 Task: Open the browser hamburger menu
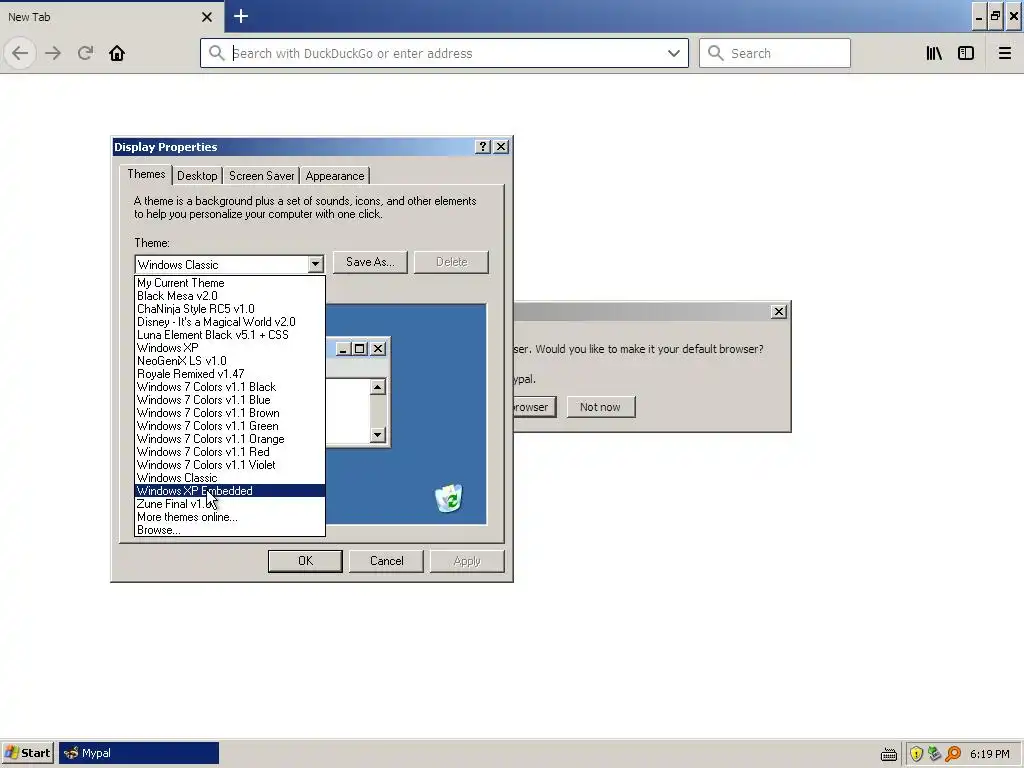point(1004,53)
